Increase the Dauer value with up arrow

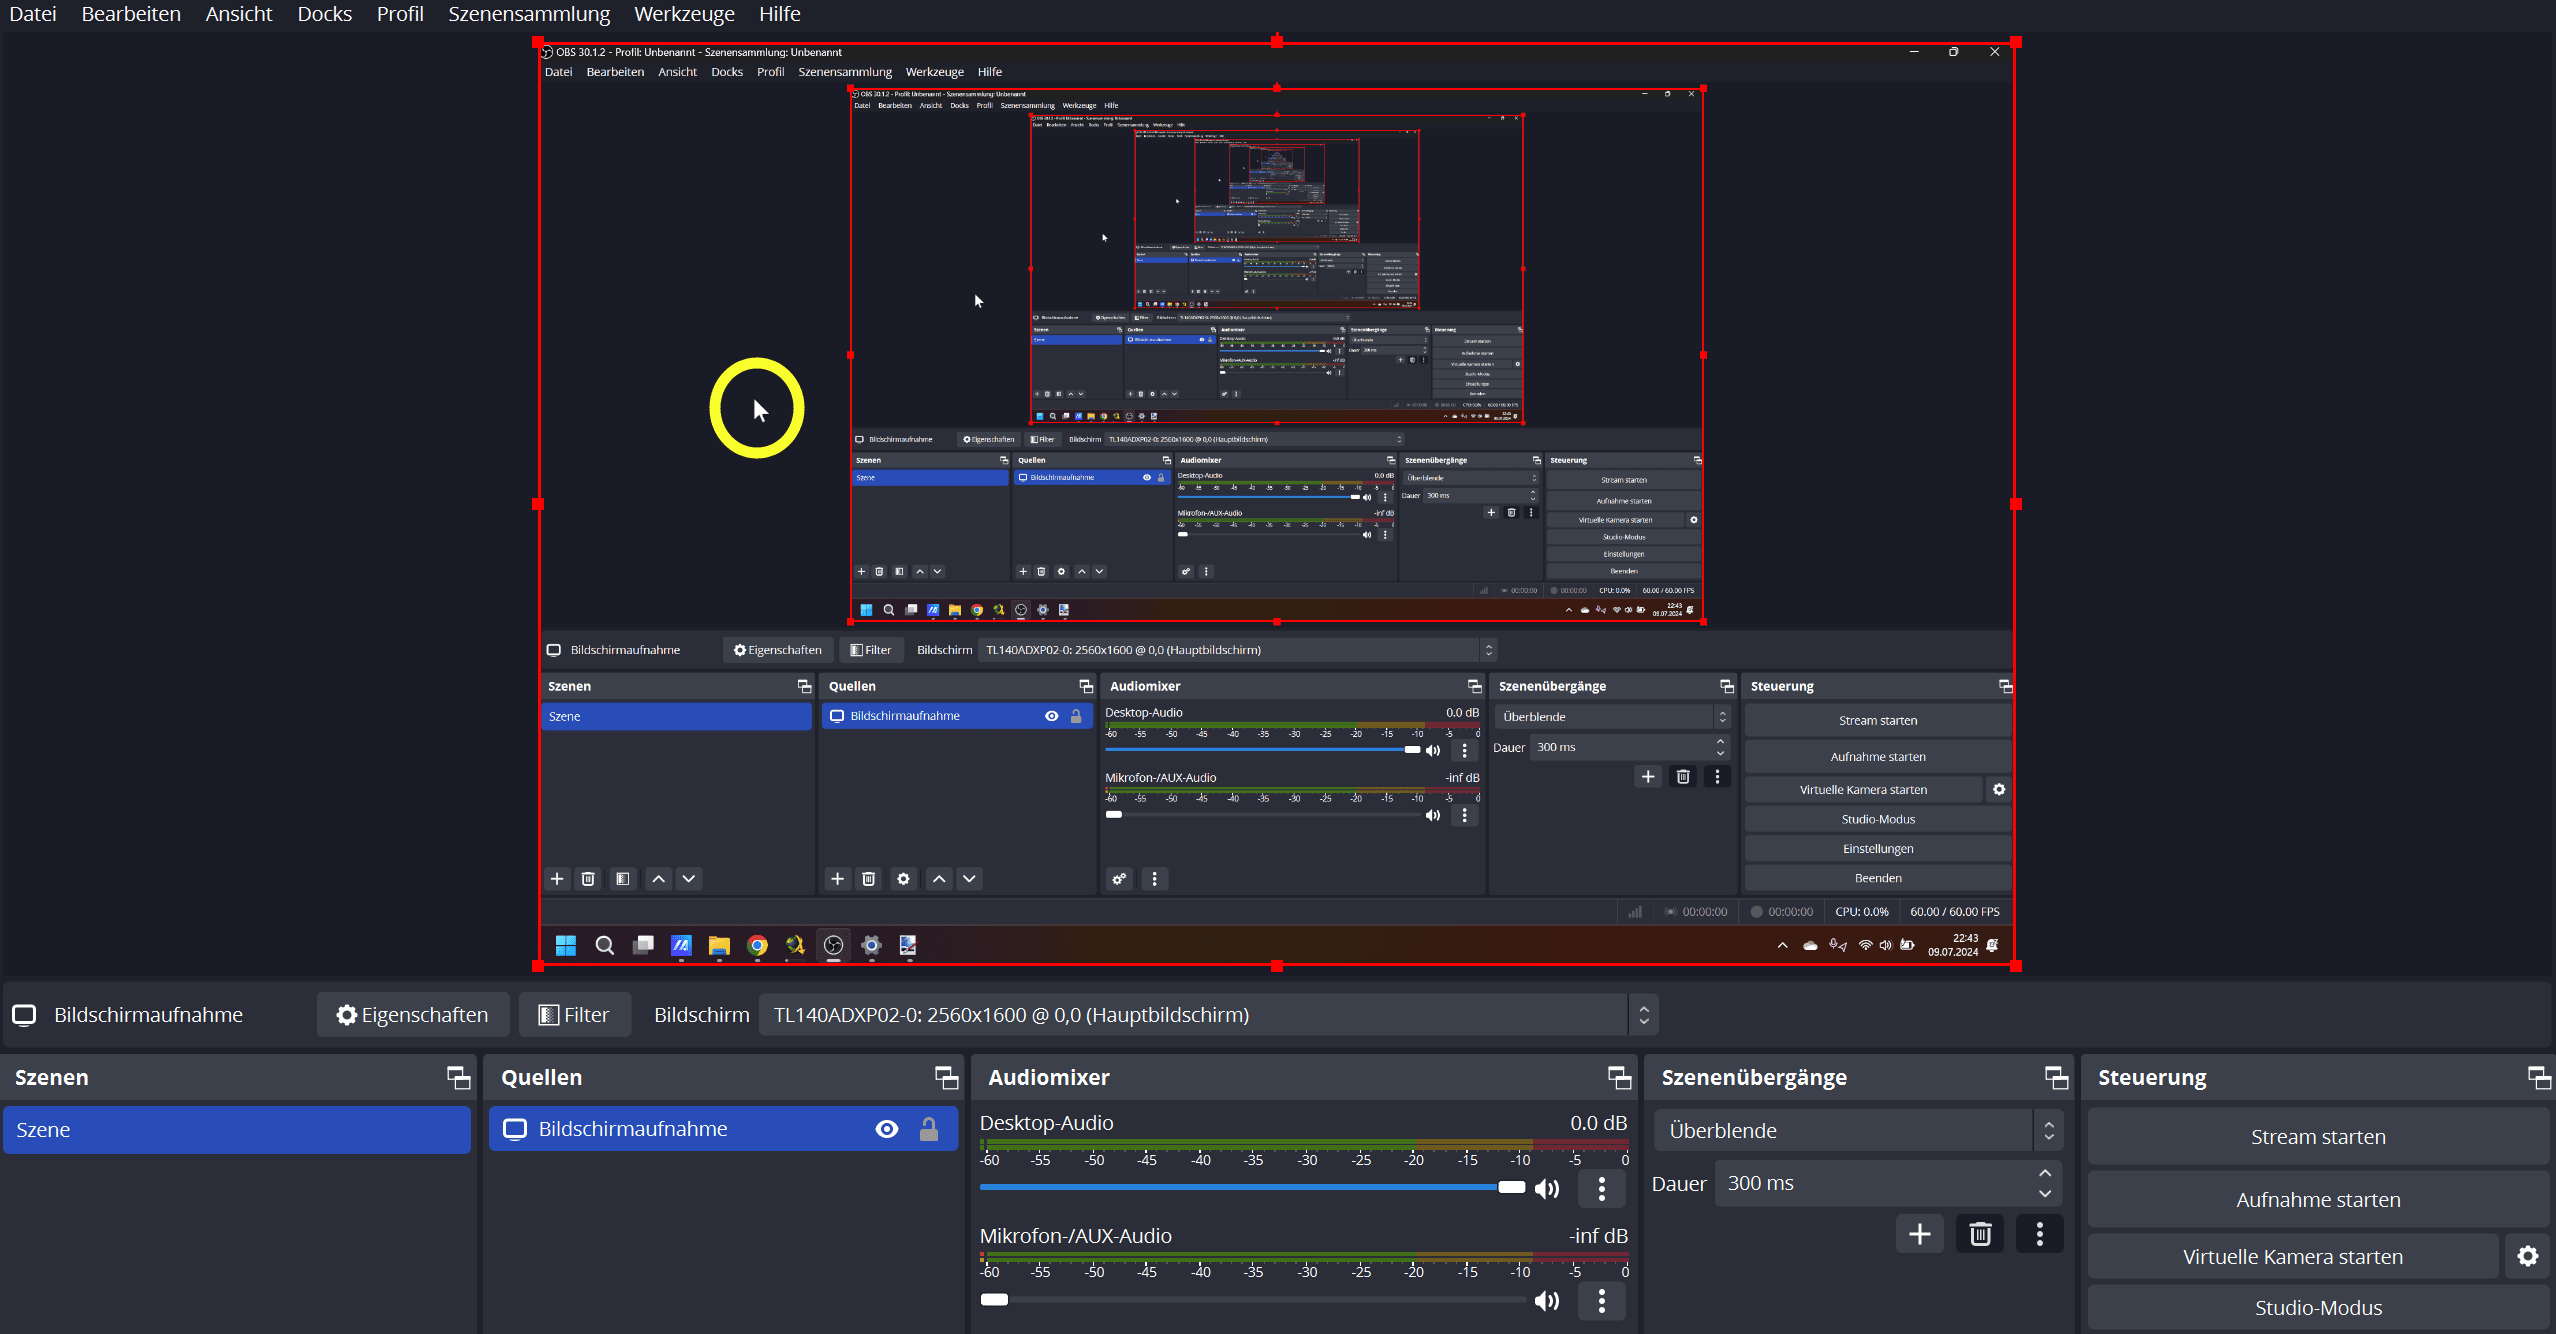point(2045,1174)
